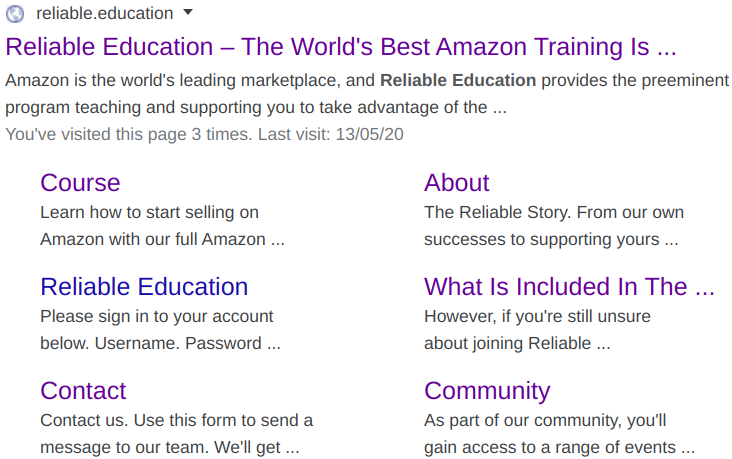
Task: Open the Contact sitelink
Action: click(x=83, y=391)
